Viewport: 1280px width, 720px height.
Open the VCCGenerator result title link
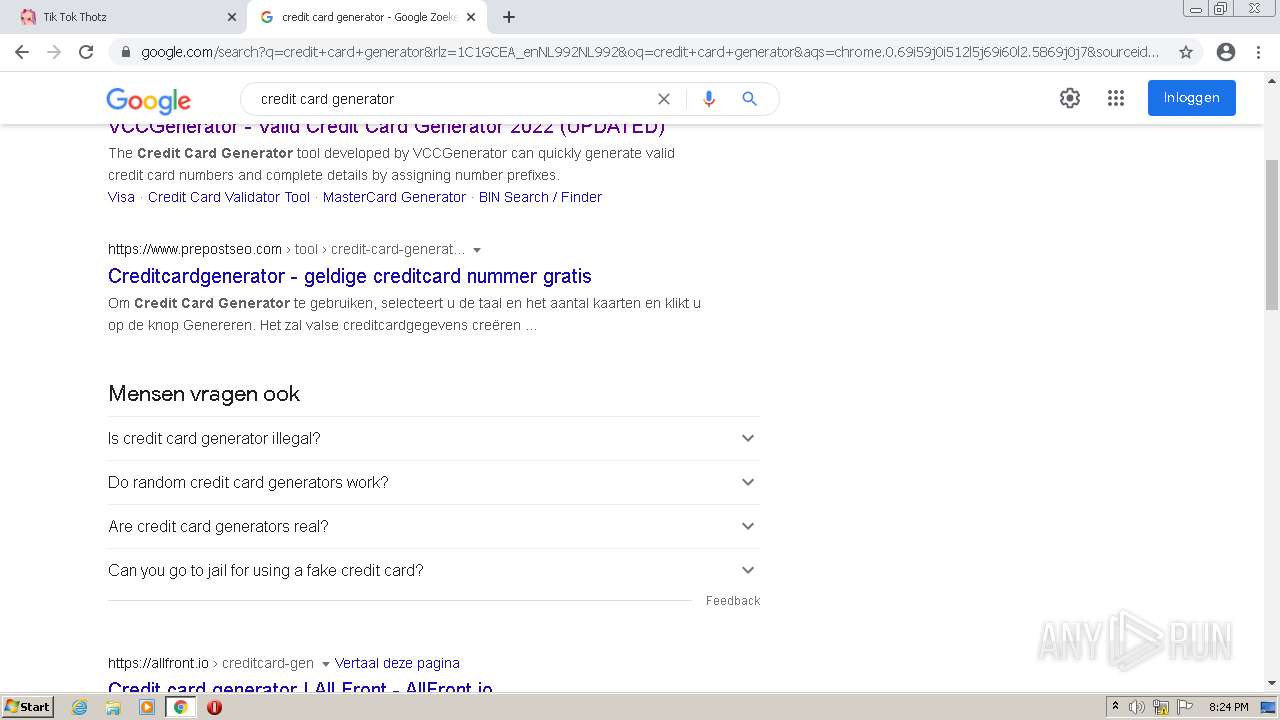click(x=386, y=127)
